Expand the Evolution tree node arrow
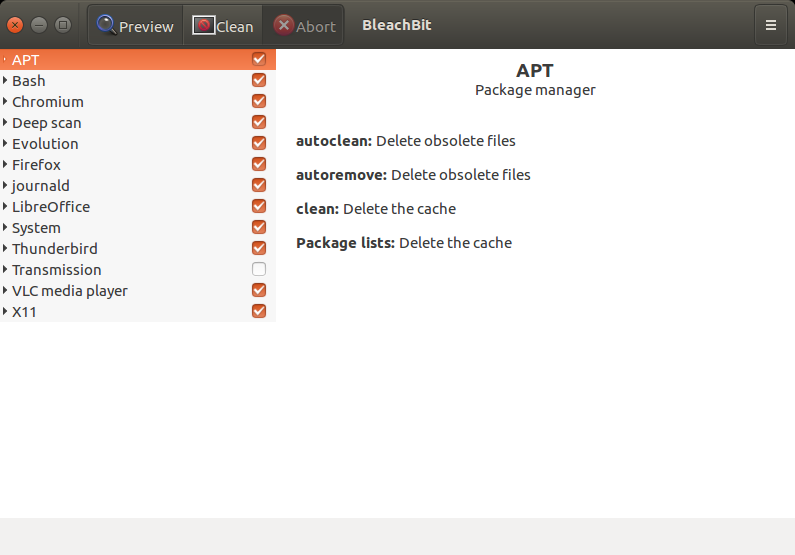The width and height of the screenshot is (795, 555). [x=5, y=143]
